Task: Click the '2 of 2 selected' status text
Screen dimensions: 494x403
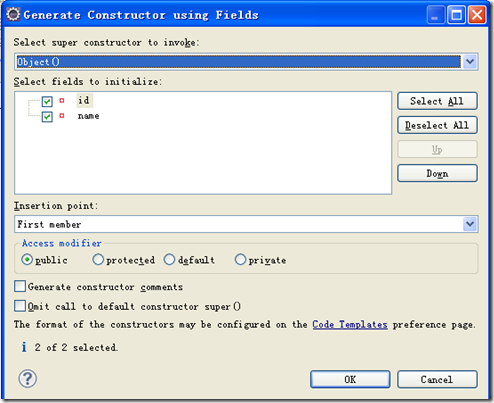Action: pos(76,347)
